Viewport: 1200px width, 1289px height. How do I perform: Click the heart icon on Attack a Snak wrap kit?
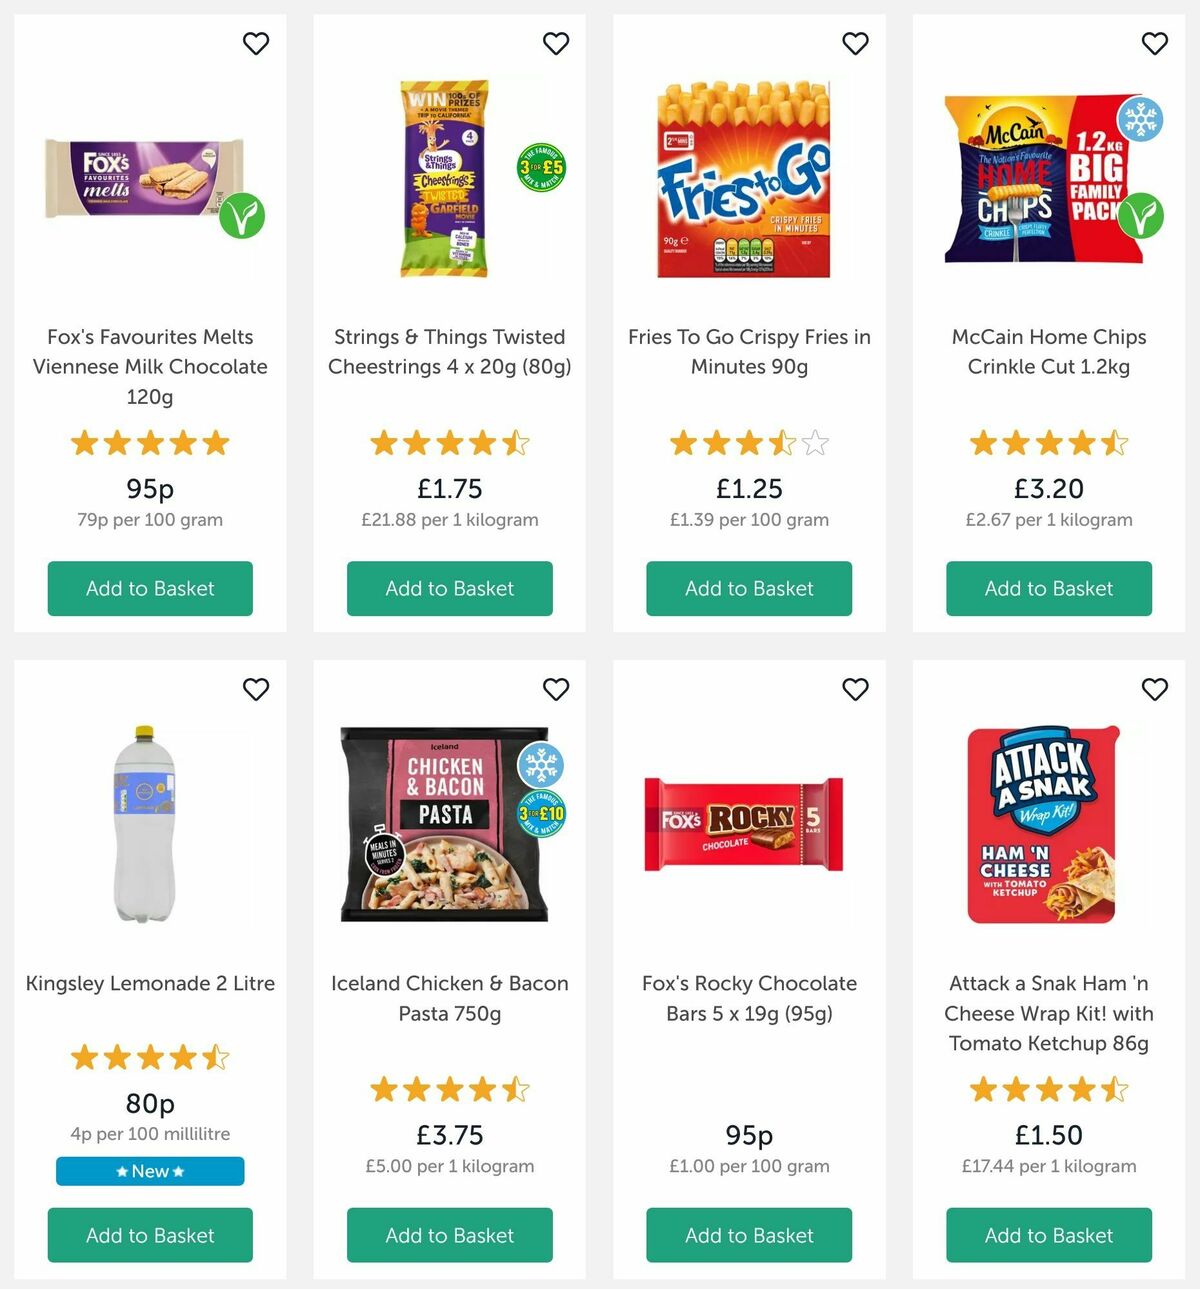(1154, 690)
